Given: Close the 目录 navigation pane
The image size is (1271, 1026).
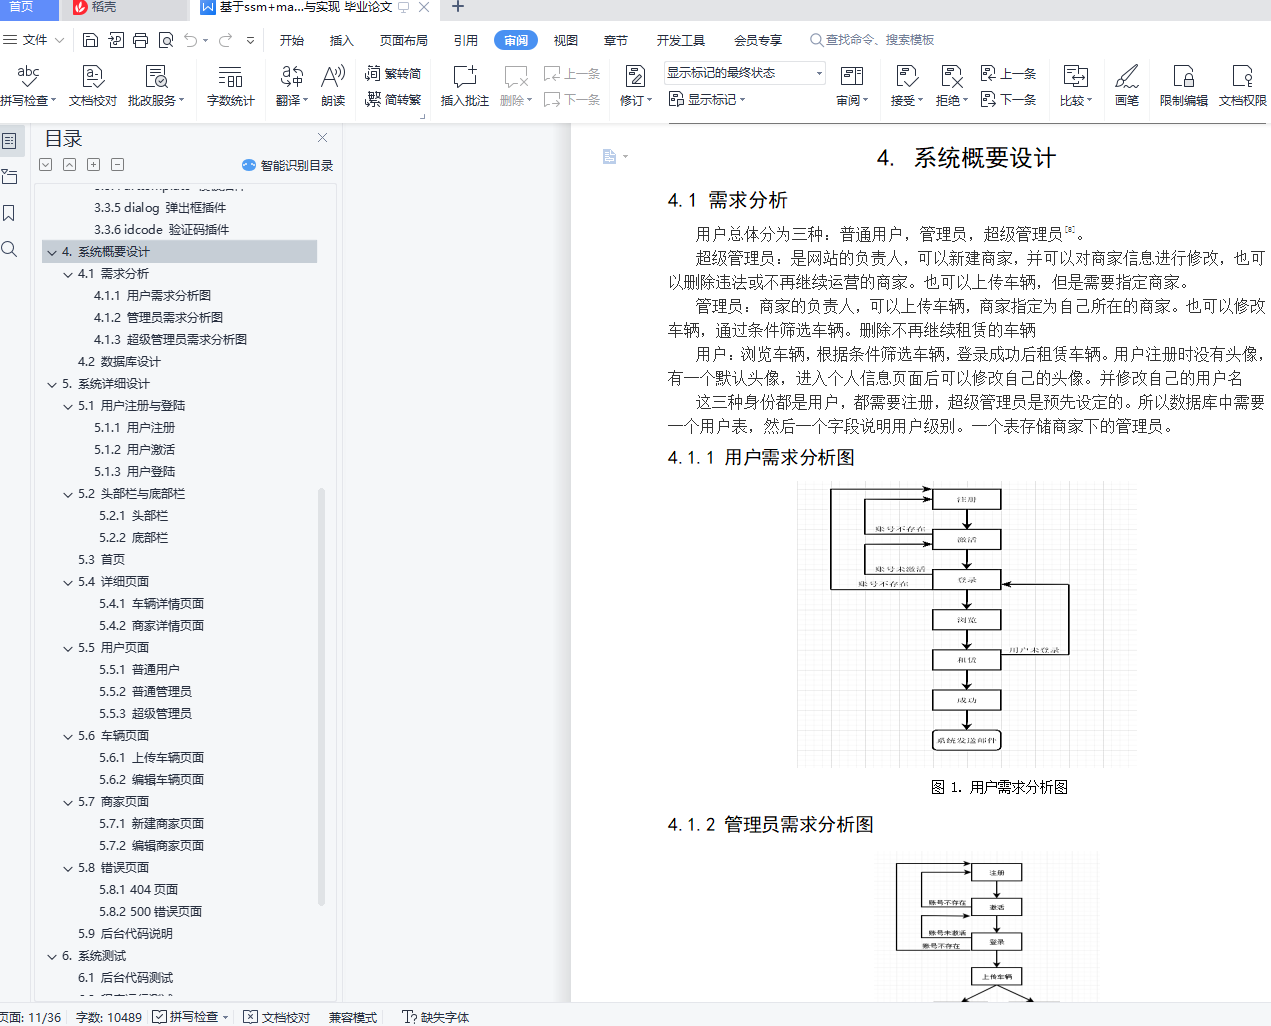Looking at the screenshot, I should click(x=322, y=138).
